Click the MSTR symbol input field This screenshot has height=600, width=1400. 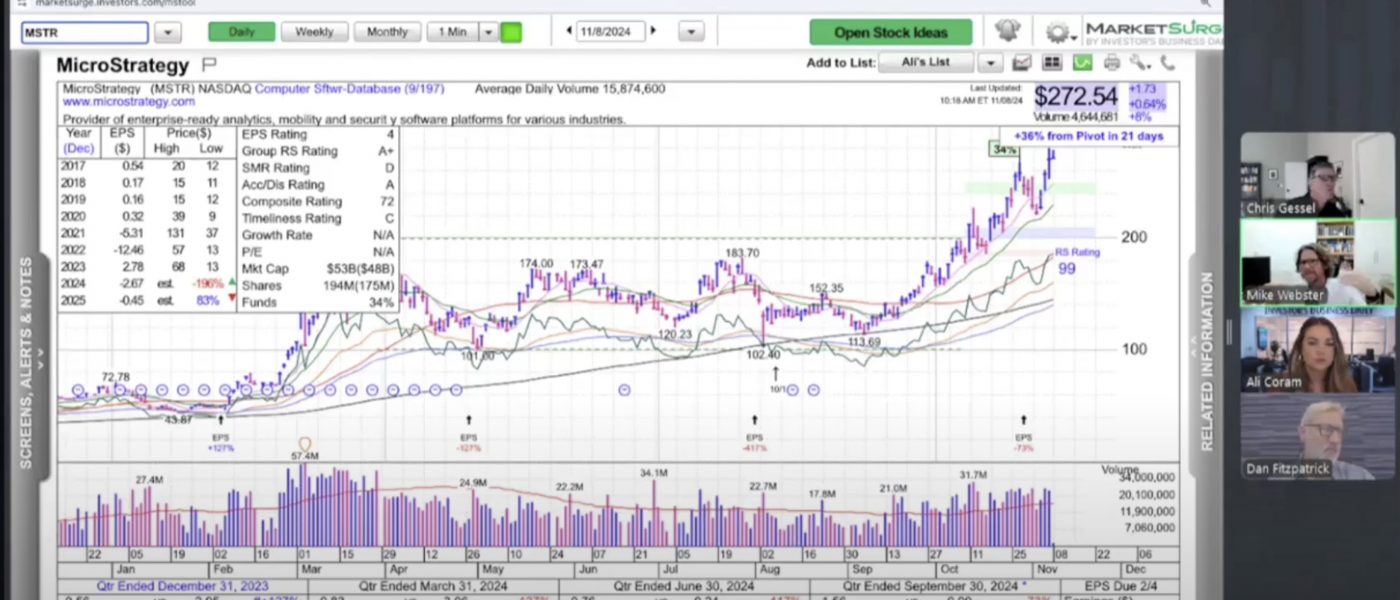(85, 32)
